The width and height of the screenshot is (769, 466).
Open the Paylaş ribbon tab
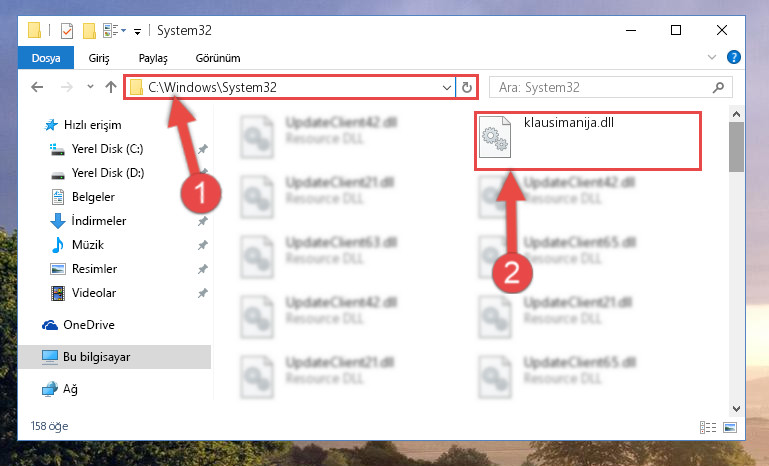click(x=153, y=58)
